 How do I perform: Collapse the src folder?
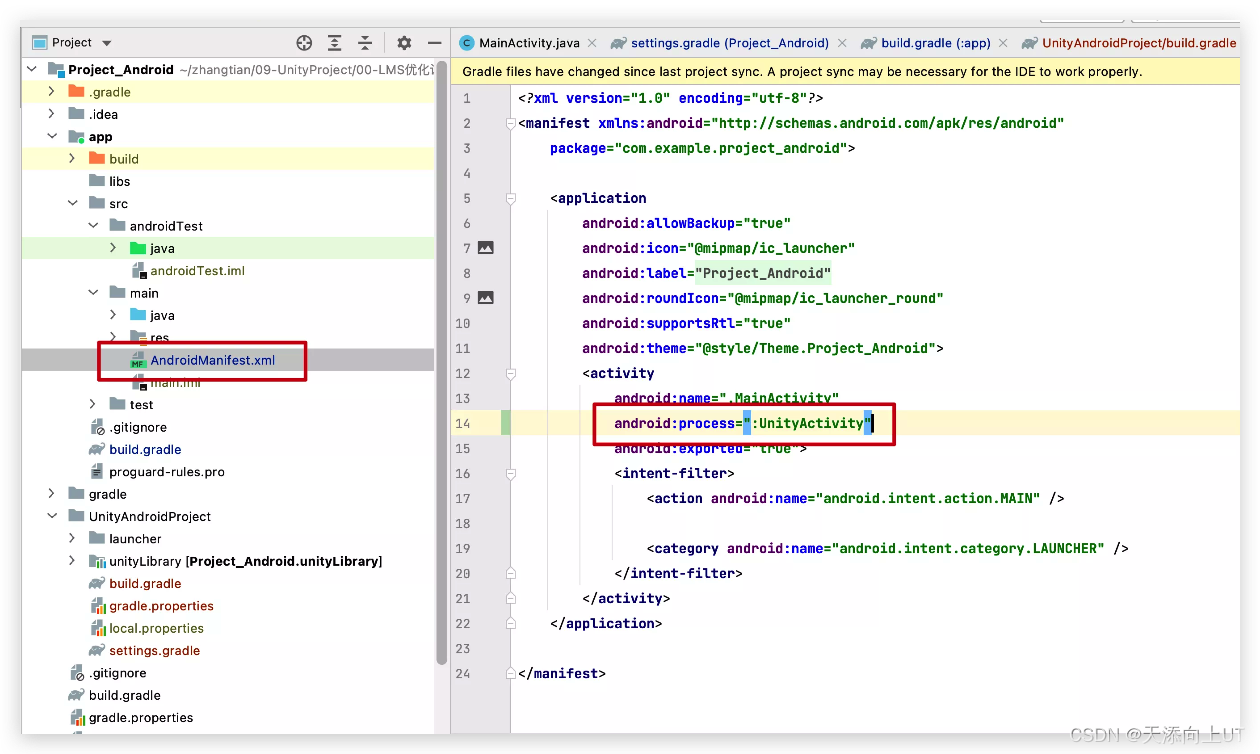click(72, 204)
